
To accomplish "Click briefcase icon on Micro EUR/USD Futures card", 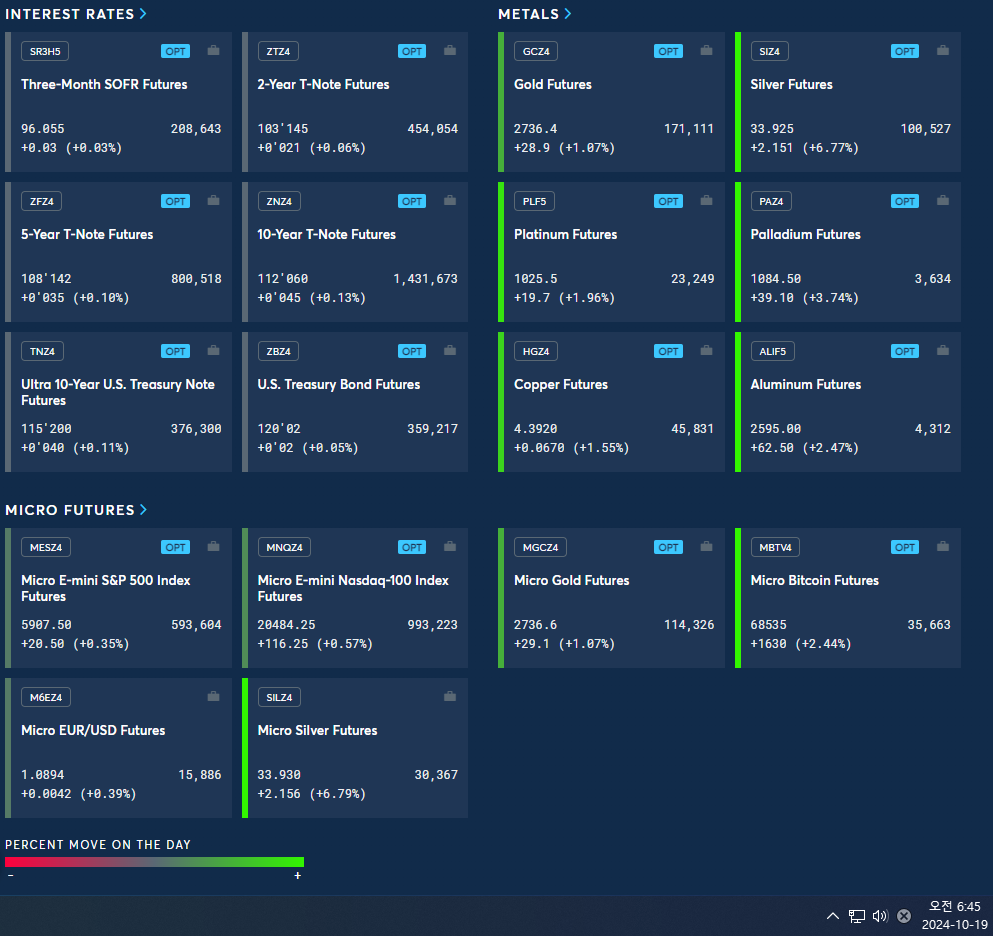I will [x=213, y=697].
